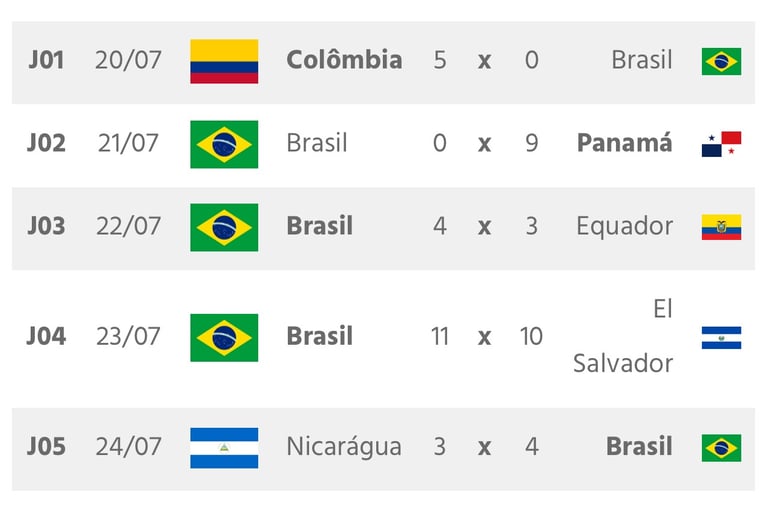Click the El Salvador flag in J04
This screenshot has width=768, height=512.
pyautogui.click(x=721, y=338)
